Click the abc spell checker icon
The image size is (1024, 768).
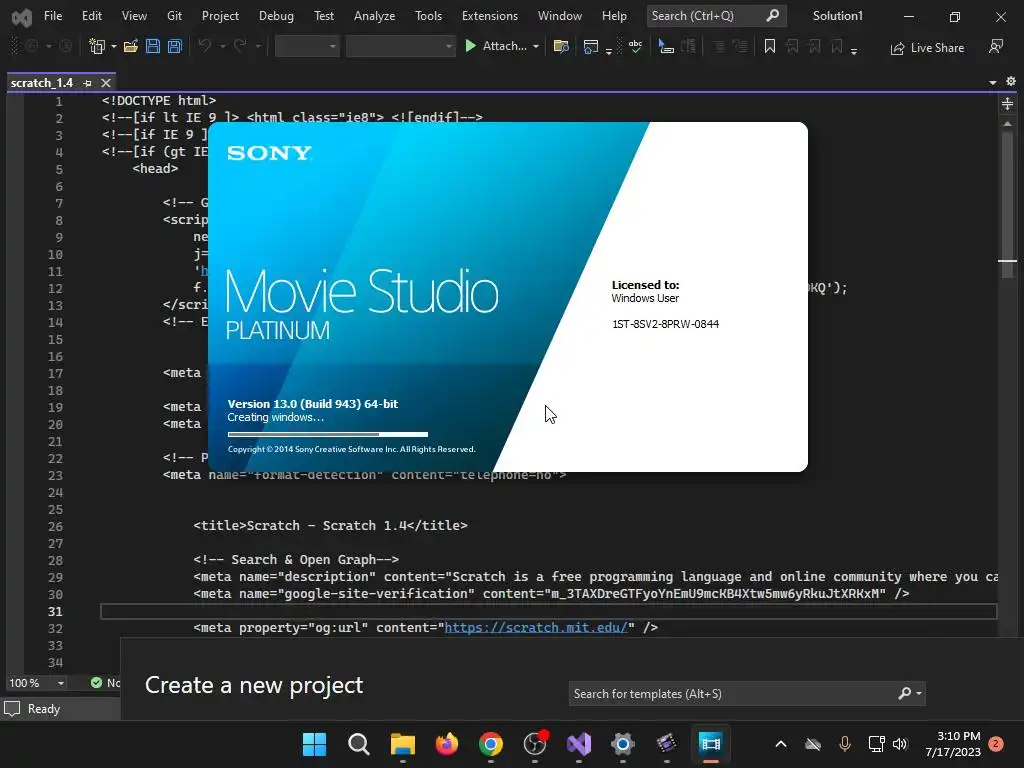click(635, 46)
